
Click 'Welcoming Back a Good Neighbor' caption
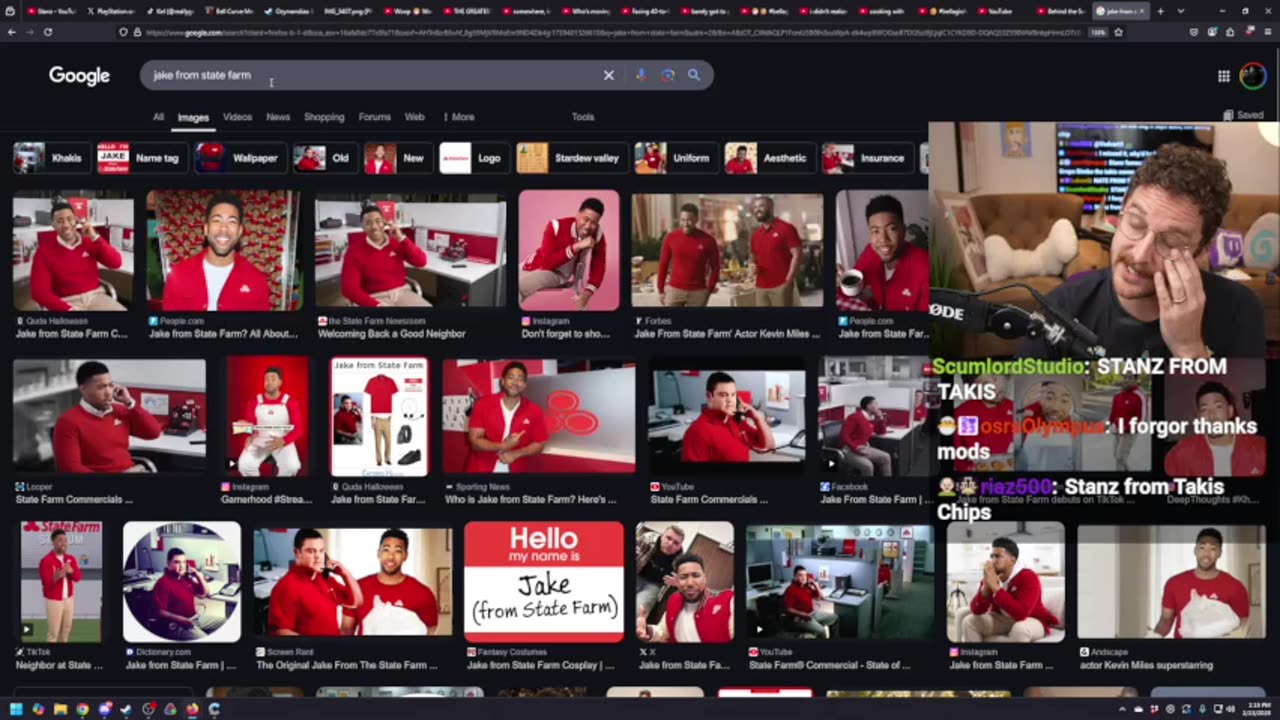click(391, 334)
